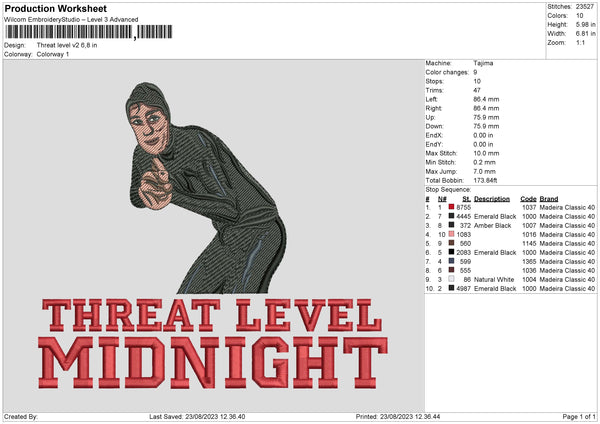600x424 pixels.
Task: Click the THREAT LEVEL embroidered lettering
Action: point(212,315)
